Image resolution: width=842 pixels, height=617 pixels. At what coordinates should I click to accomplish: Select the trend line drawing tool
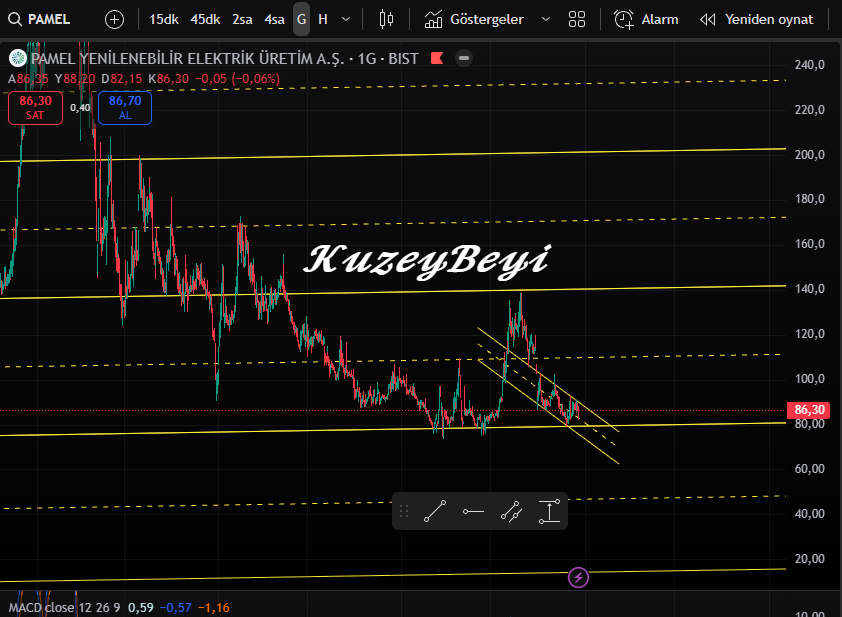435,511
